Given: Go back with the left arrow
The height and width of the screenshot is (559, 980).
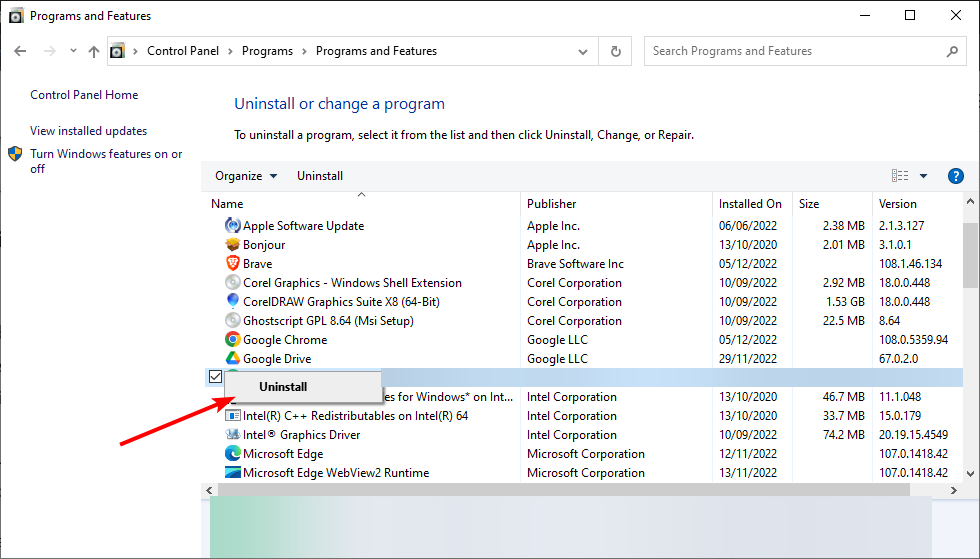Looking at the screenshot, I should [20, 51].
